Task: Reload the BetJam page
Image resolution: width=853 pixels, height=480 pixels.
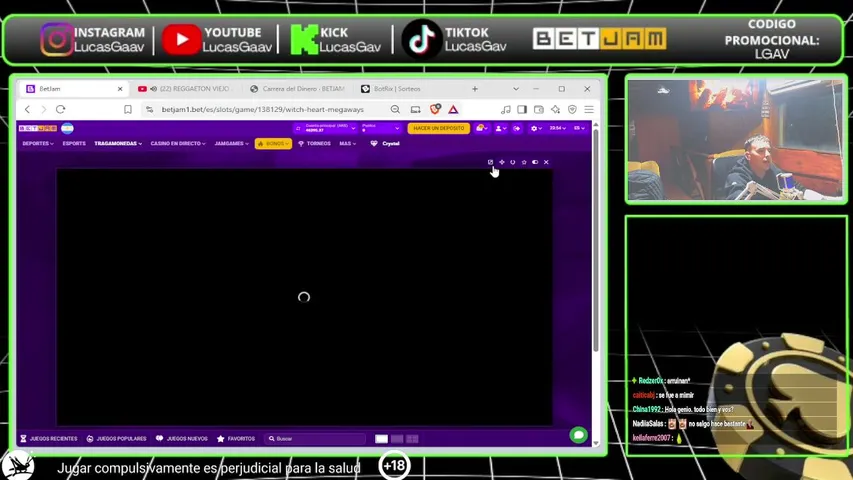Action: (x=60, y=109)
